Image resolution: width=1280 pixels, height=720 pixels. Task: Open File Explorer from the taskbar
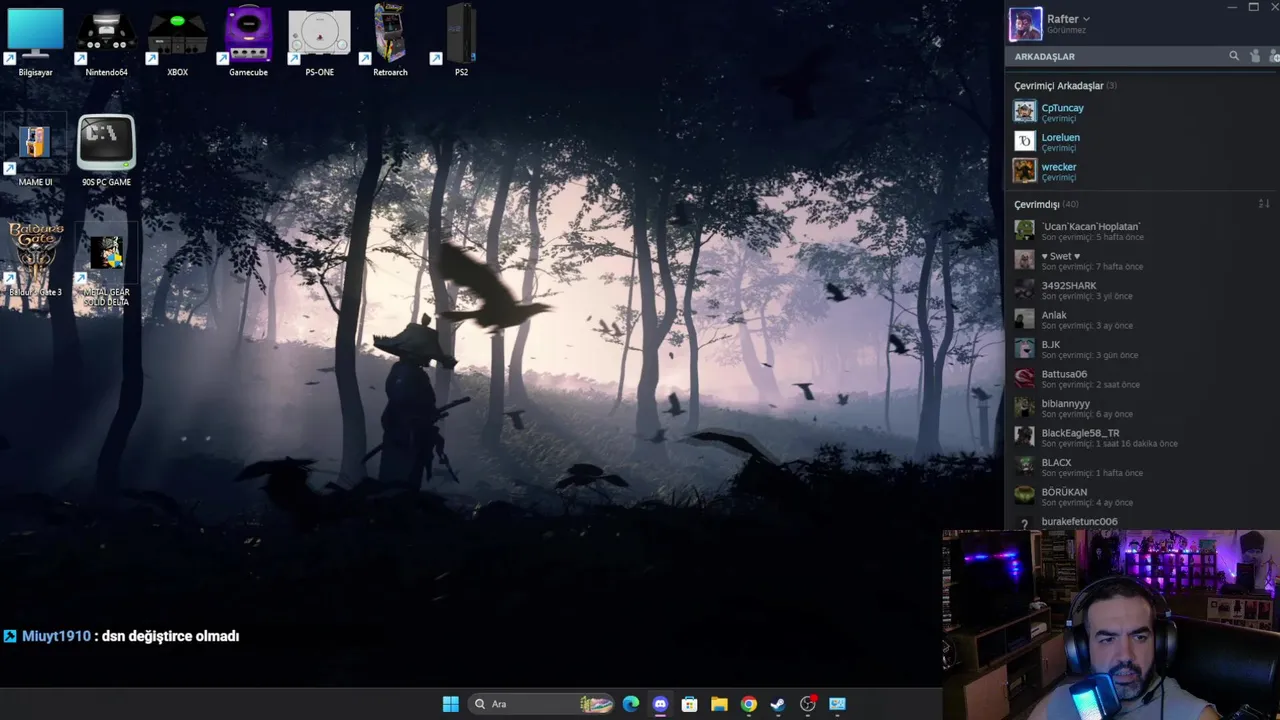[719, 704]
